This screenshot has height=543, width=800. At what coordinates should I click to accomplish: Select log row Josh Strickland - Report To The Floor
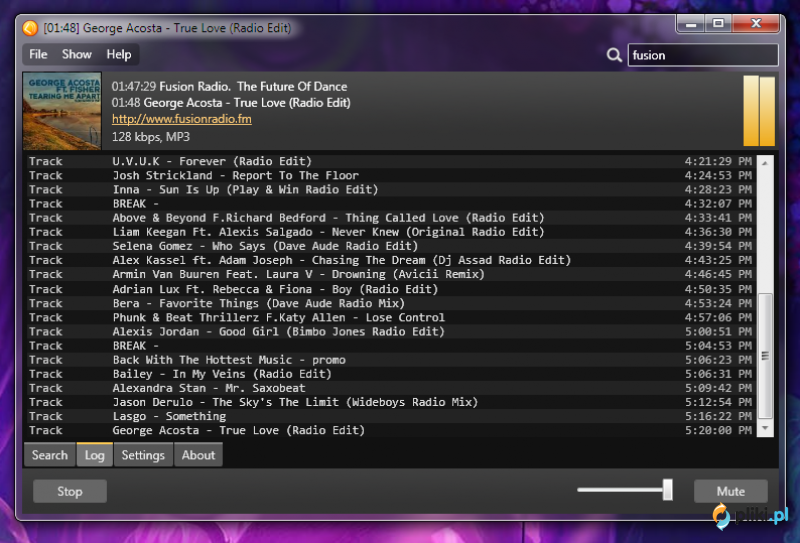pos(391,176)
